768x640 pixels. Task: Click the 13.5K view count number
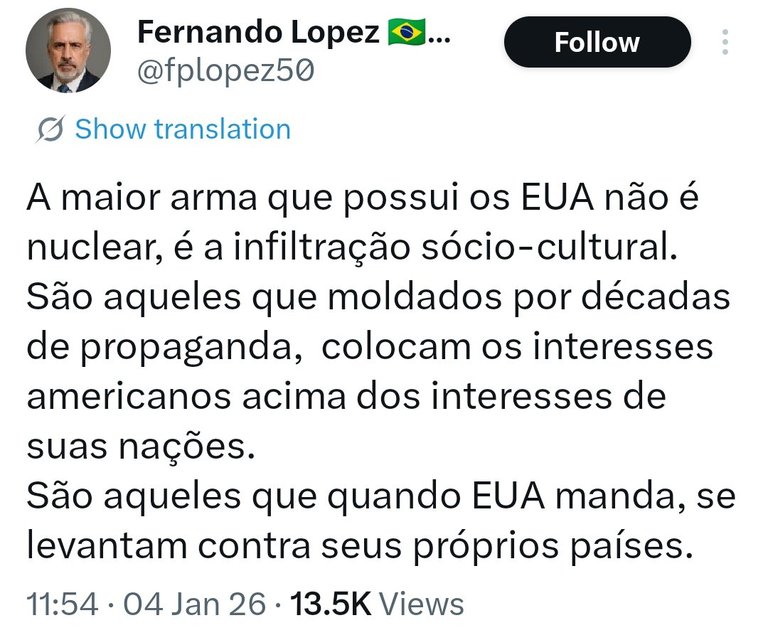tap(330, 604)
